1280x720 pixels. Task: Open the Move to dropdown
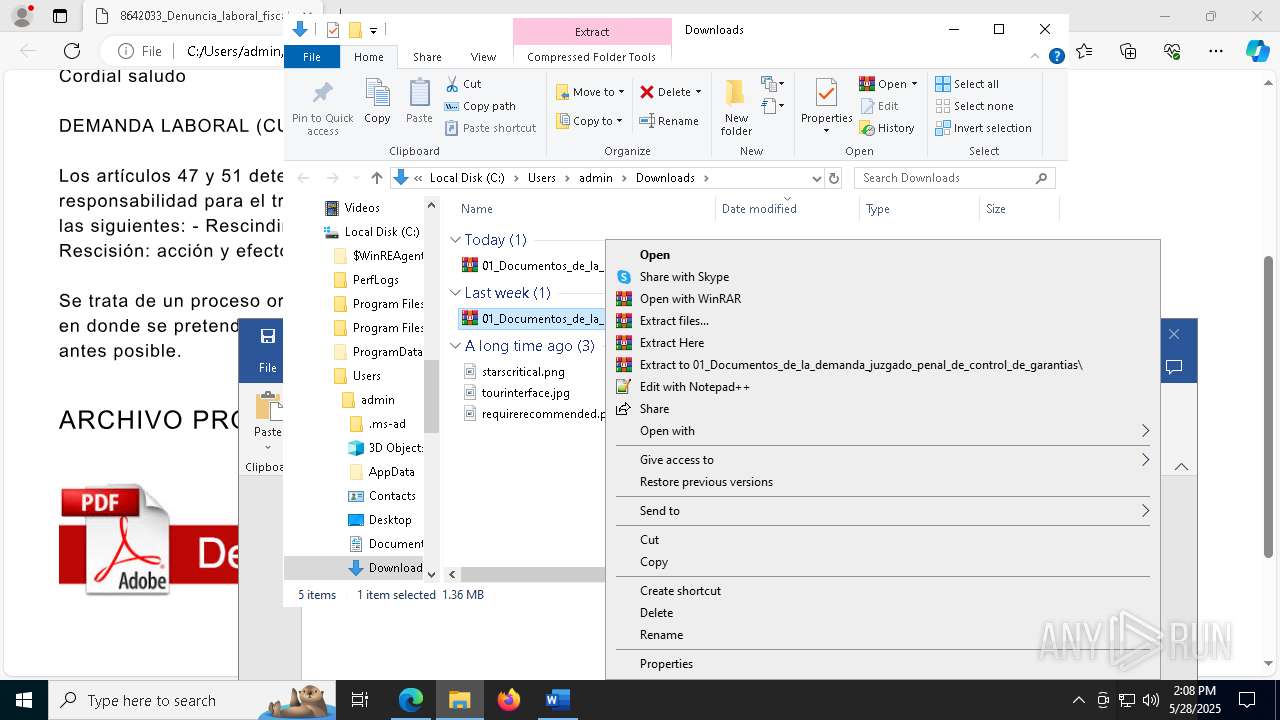coord(591,92)
